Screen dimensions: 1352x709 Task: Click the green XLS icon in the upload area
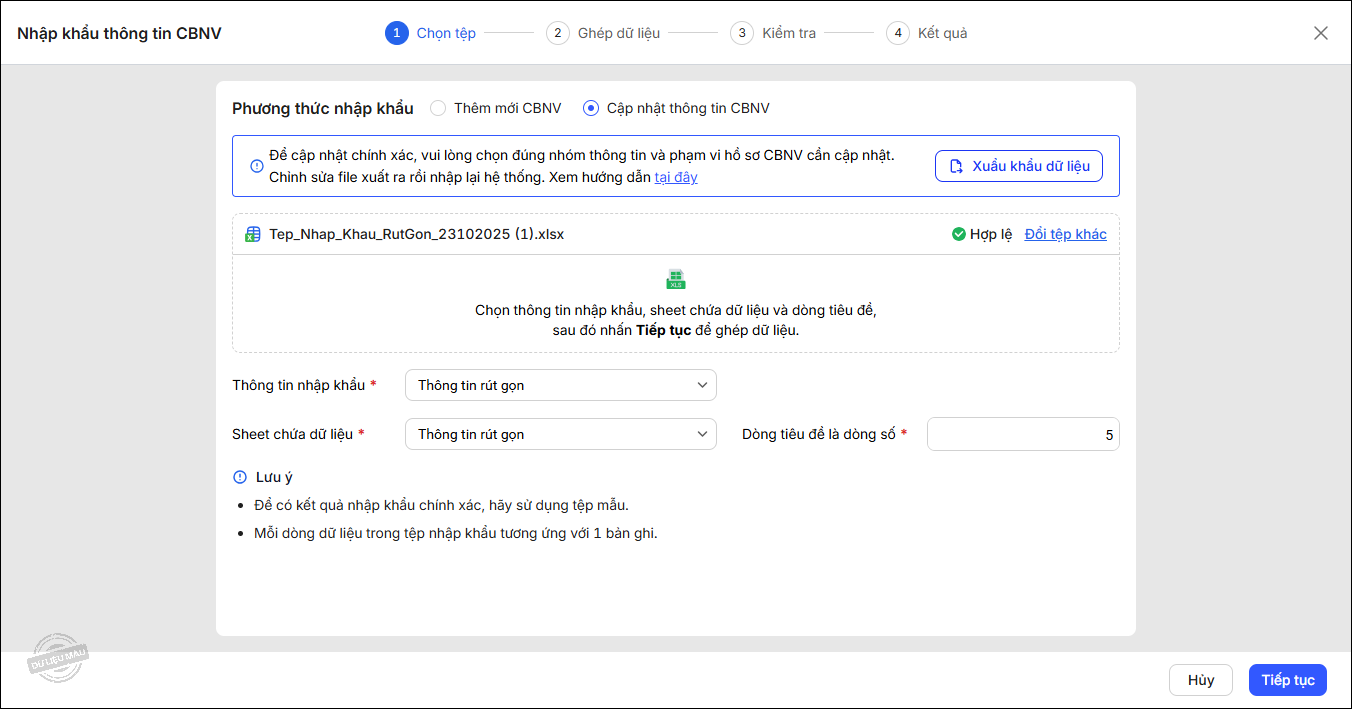point(676,279)
